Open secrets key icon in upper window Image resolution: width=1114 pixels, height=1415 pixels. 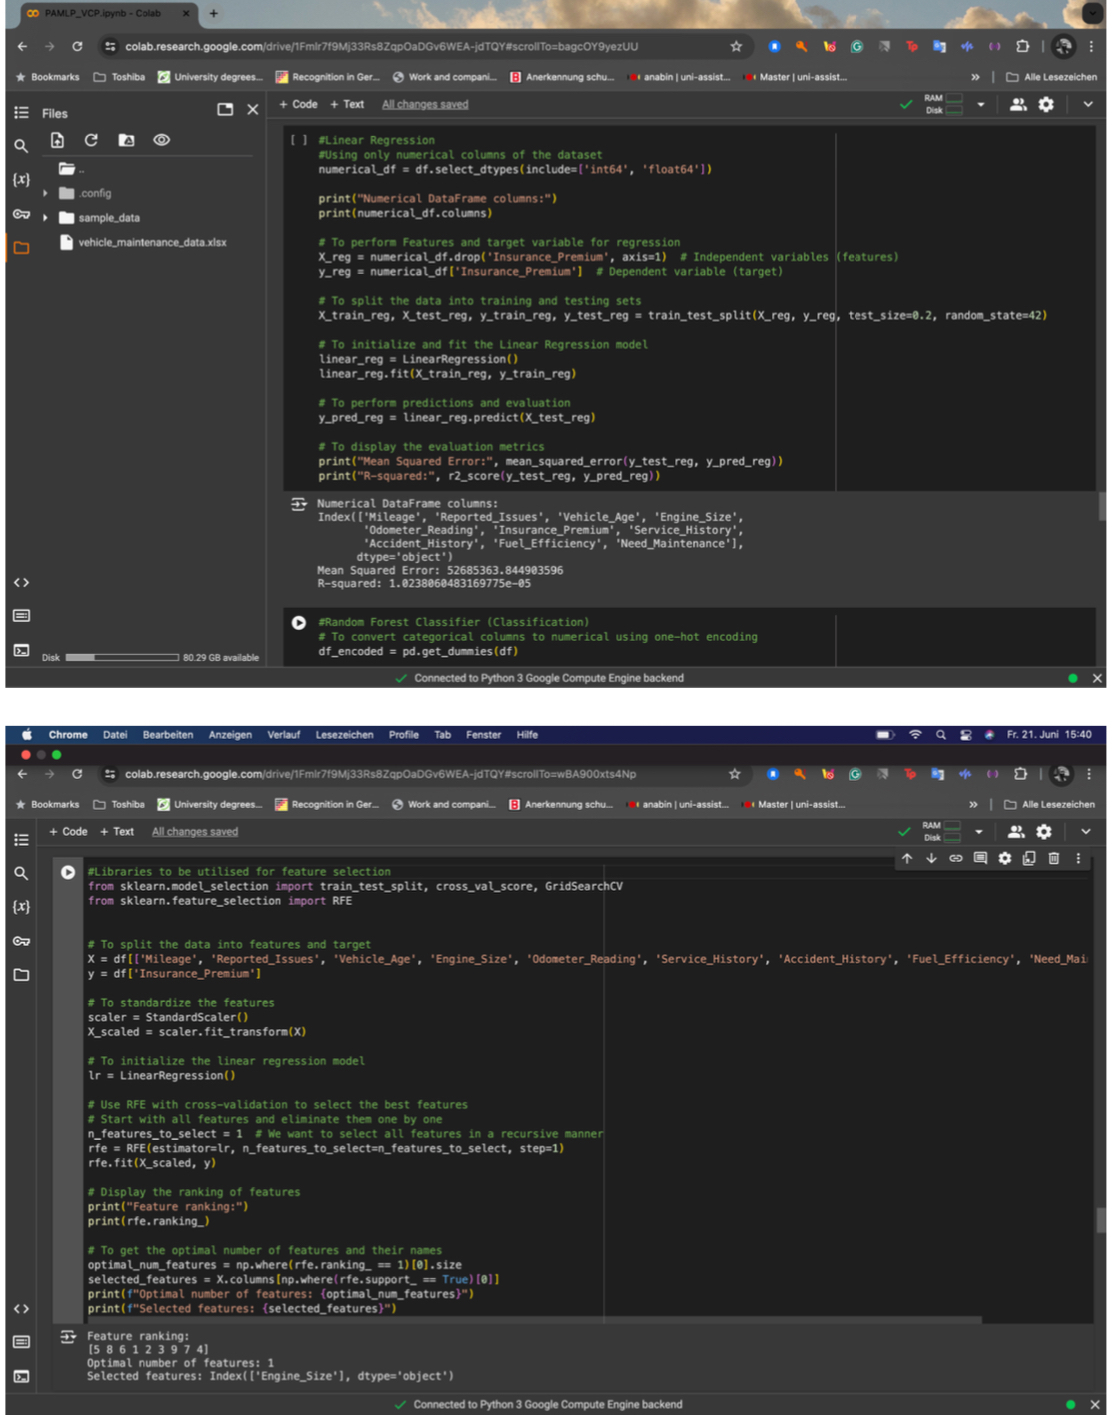21,214
